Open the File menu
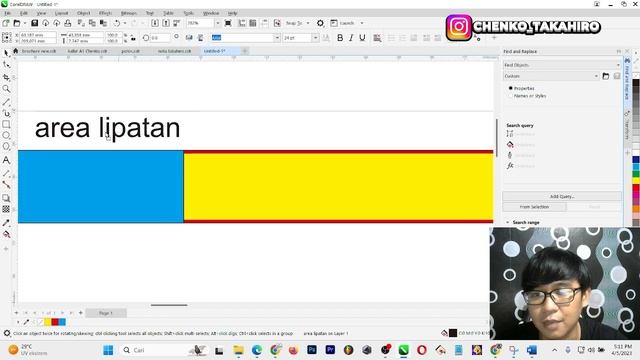Viewport: 640px width, 360px height. tap(7, 13)
